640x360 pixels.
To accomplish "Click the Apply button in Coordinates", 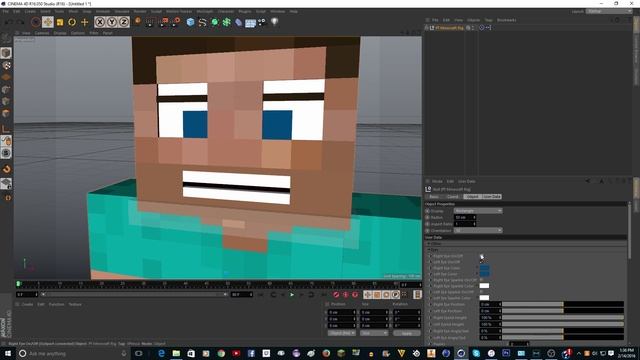I will (407, 333).
